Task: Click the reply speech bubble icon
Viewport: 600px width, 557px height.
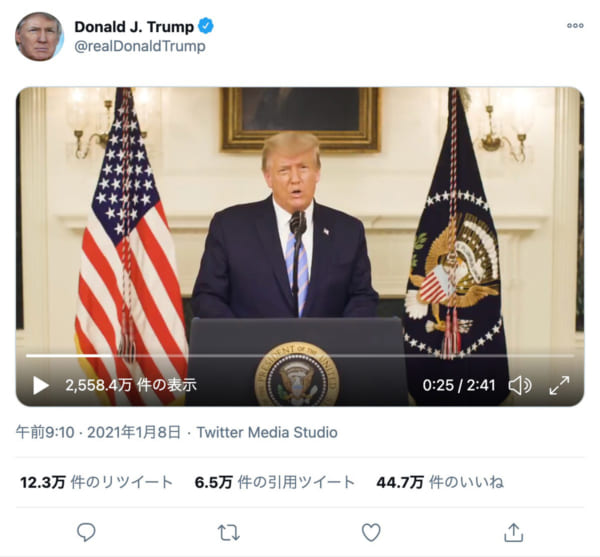Action: point(86,532)
